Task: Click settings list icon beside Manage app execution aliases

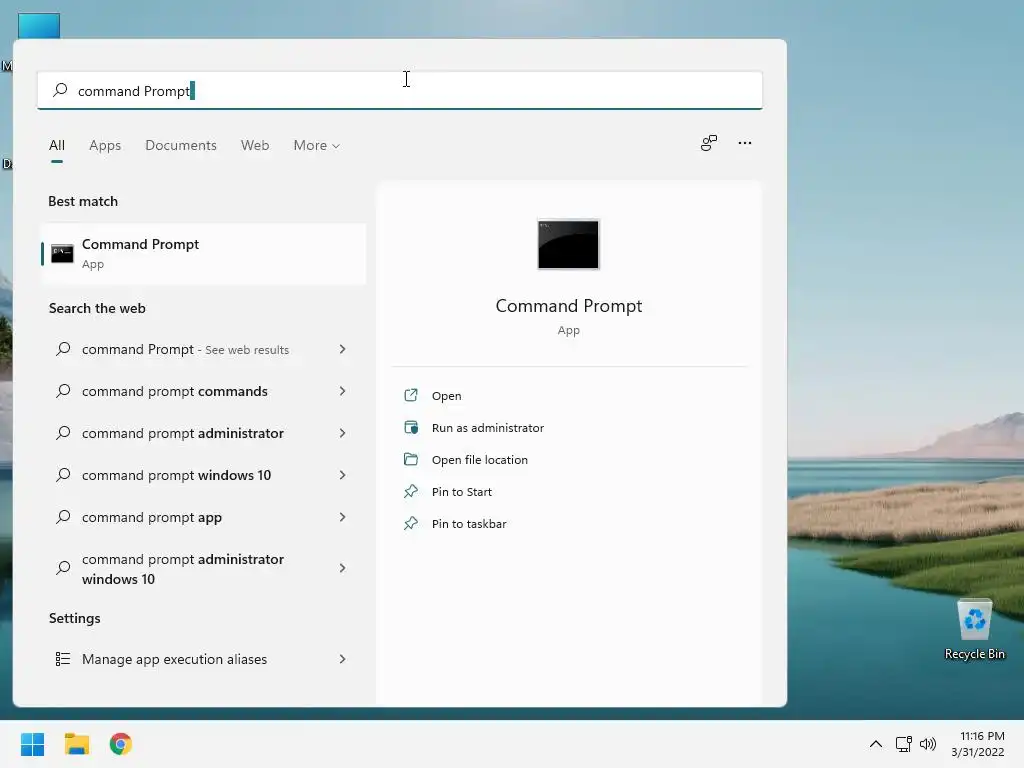Action: (63, 659)
